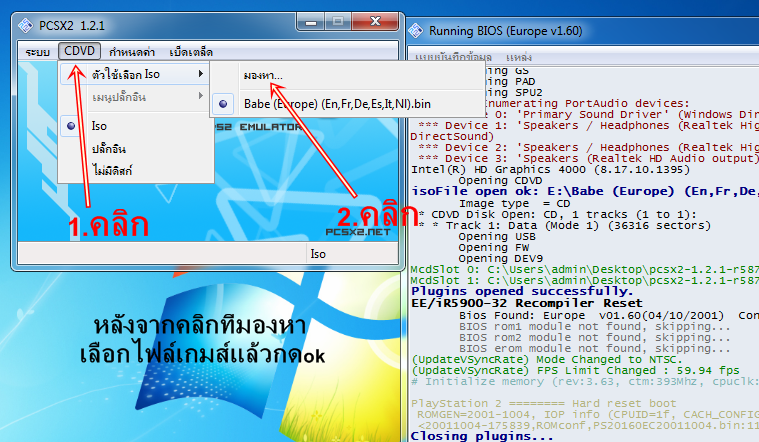Viewport: 759px width, 442px height.
Task: Click the 'Opening USB' log line
Action: [497, 236]
